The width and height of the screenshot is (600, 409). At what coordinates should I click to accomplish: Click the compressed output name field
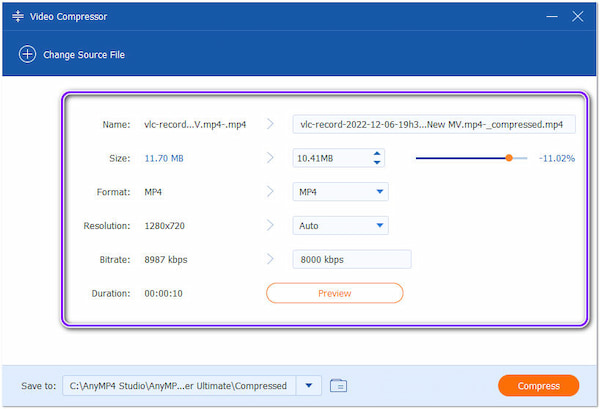pyautogui.click(x=434, y=124)
